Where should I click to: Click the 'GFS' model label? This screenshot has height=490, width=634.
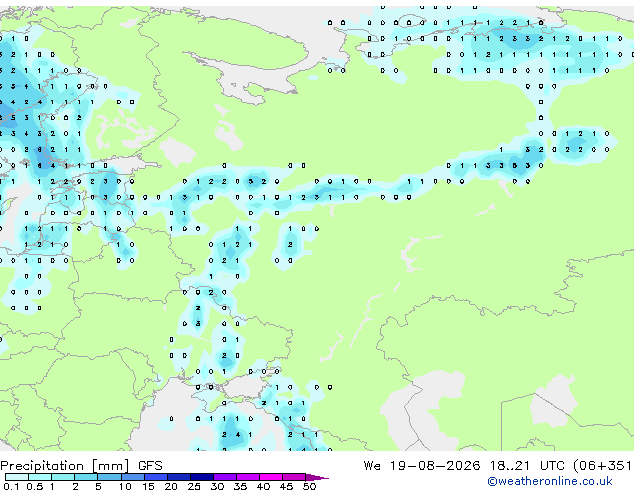click(x=150, y=466)
